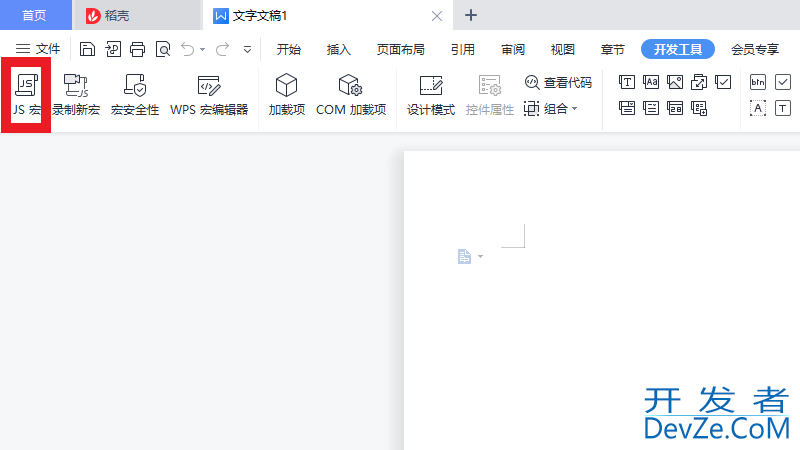Undo the last action
Screen dimensions: 800x450
tap(188, 49)
